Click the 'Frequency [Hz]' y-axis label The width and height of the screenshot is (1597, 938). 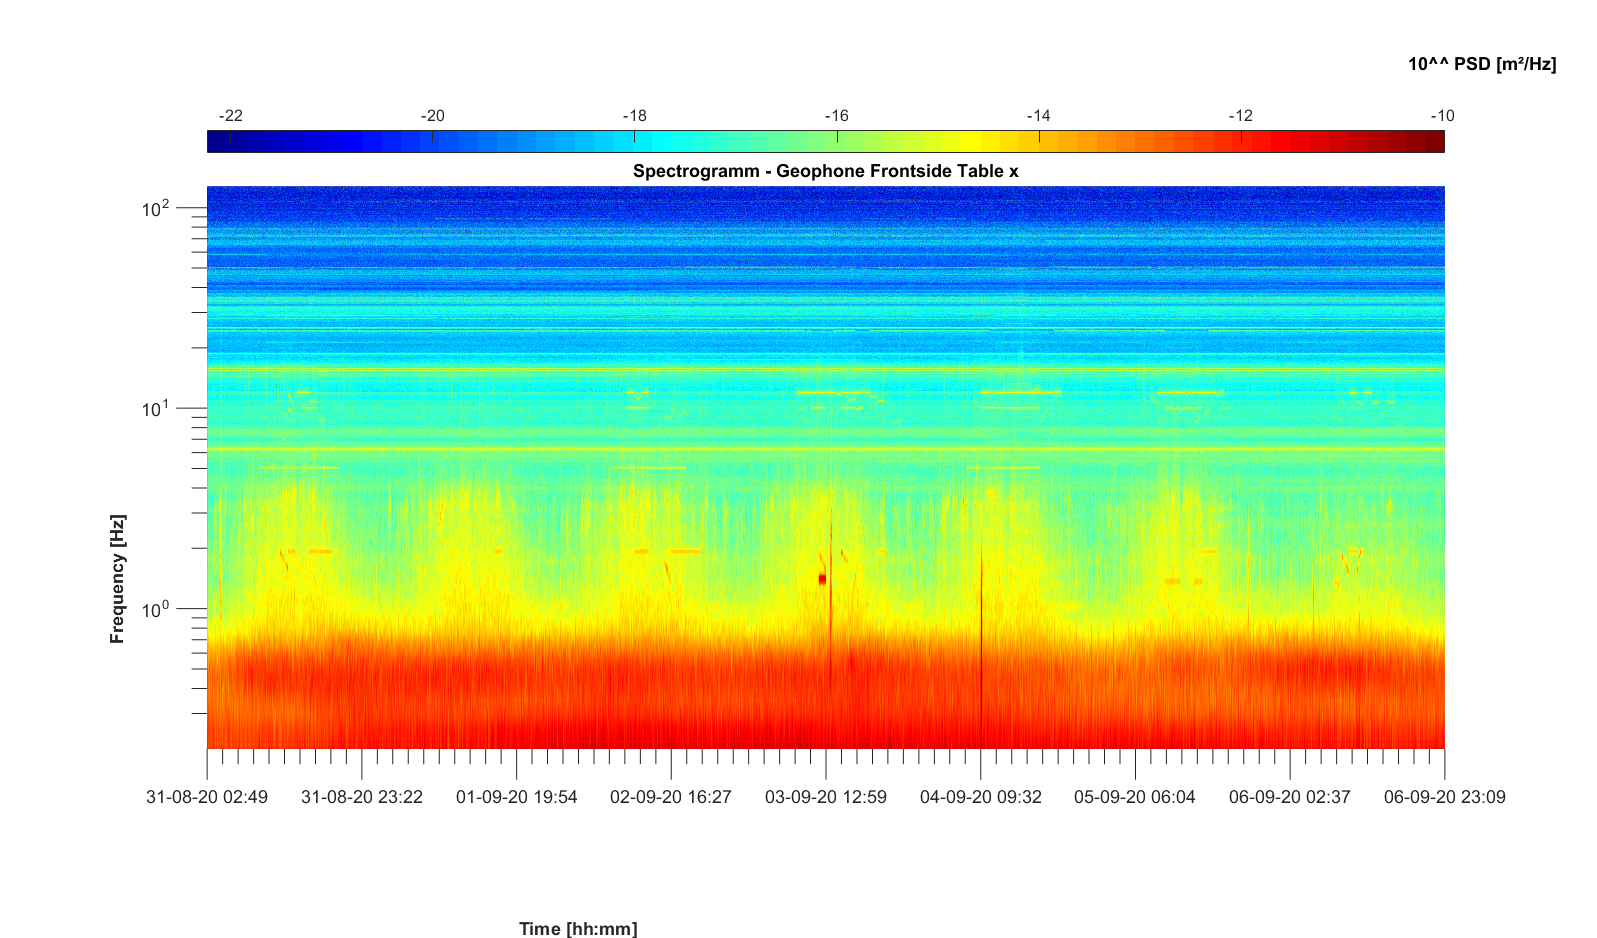118,579
